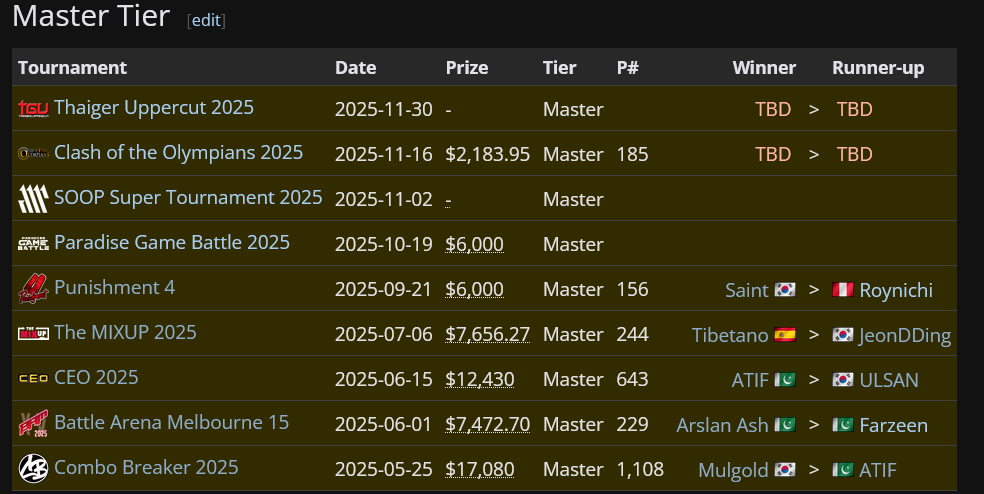Open the Thaiger Uppercut 2025 link

[x=154, y=107]
